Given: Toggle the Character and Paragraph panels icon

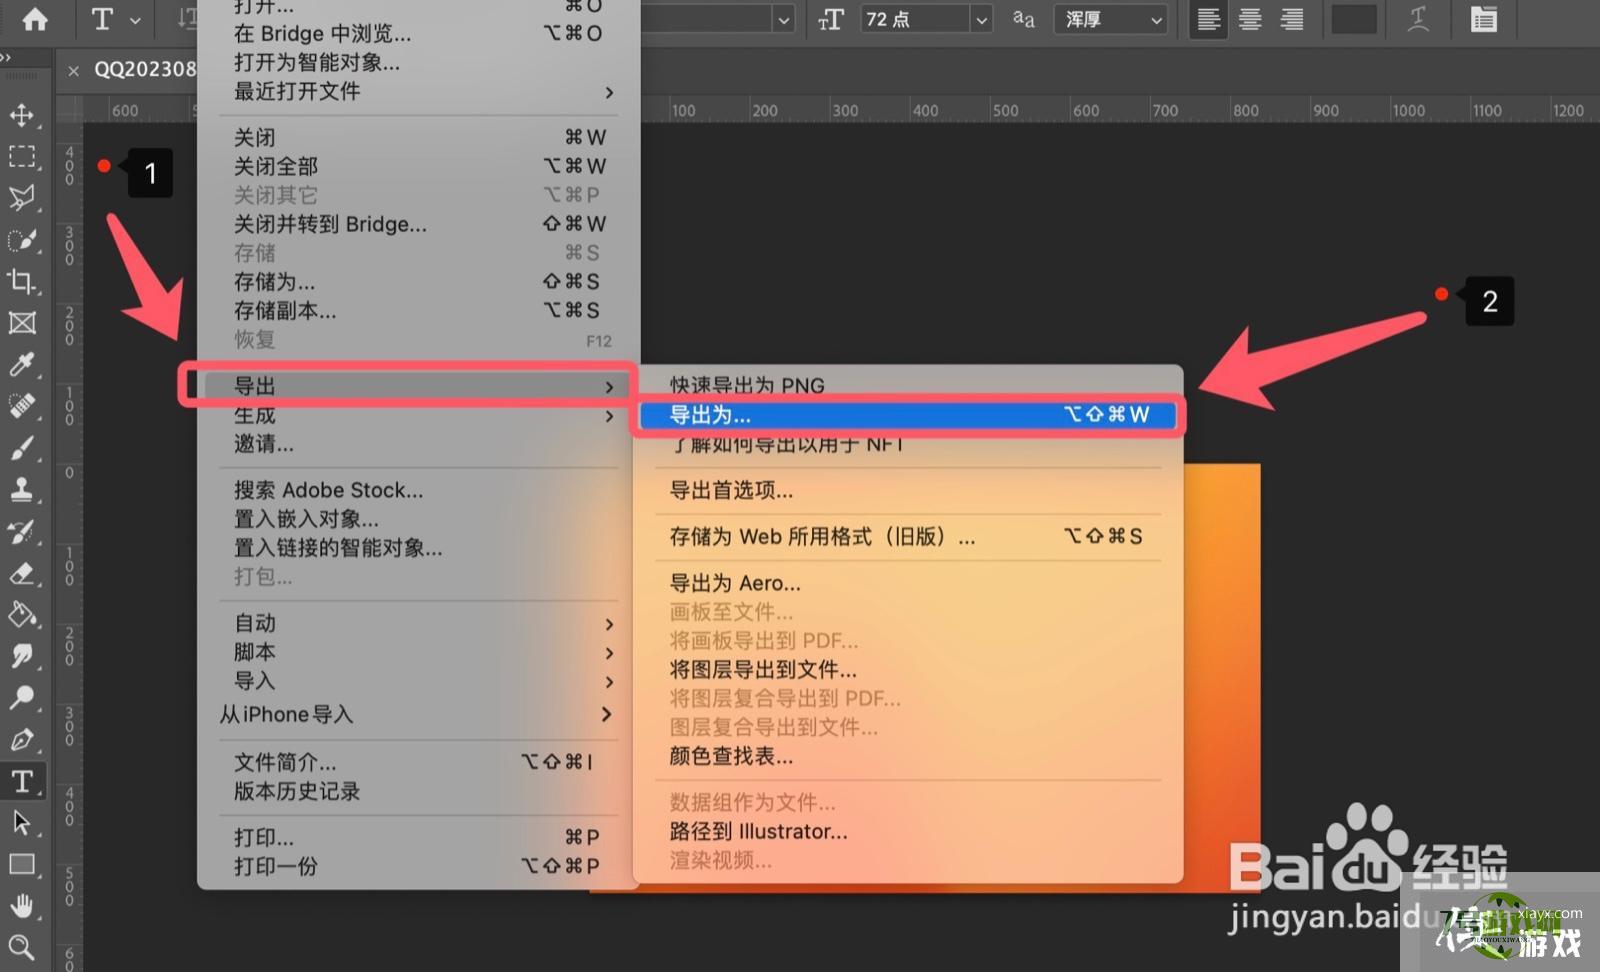Looking at the screenshot, I should (1484, 19).
